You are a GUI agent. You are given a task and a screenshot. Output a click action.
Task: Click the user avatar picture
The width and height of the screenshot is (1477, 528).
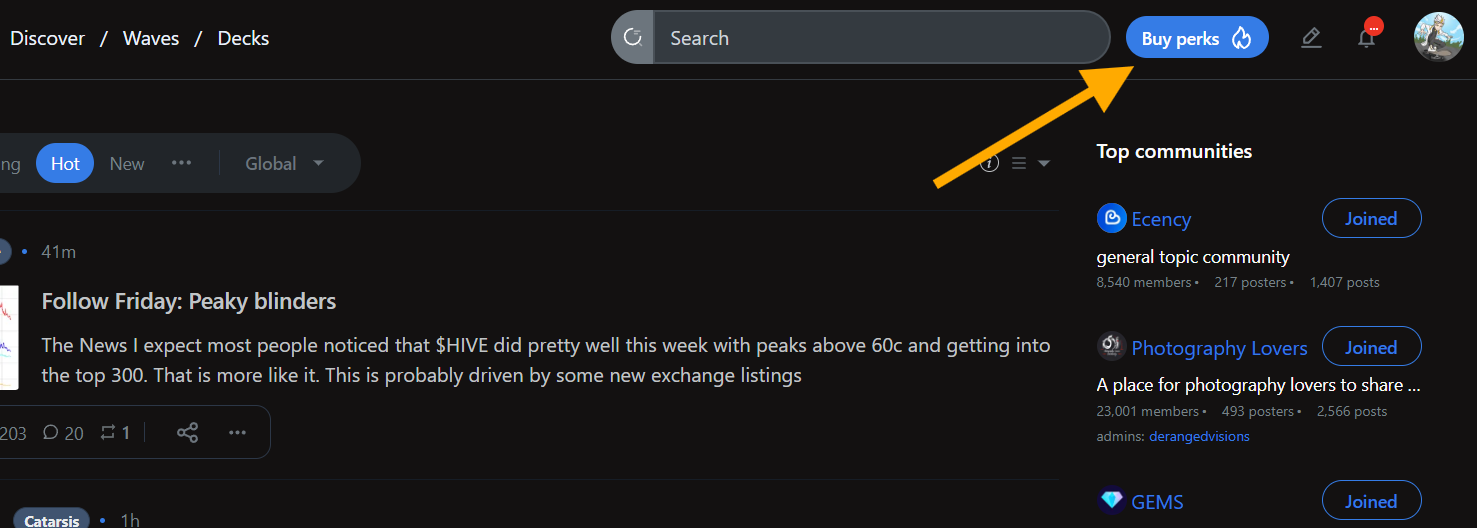click(x=1439, y=37)
